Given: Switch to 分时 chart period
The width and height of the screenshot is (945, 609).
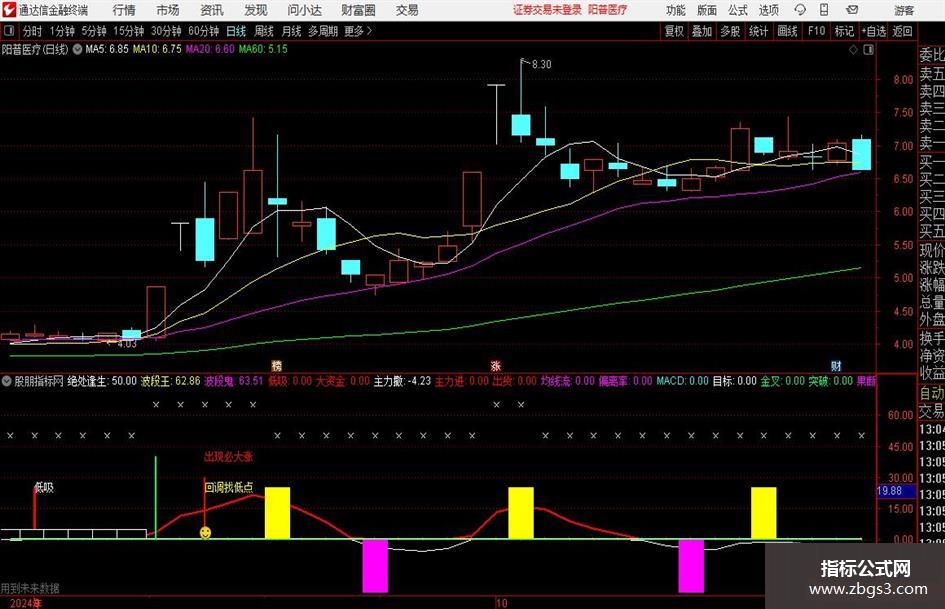Looking at the screenshot, I should 33,31.
